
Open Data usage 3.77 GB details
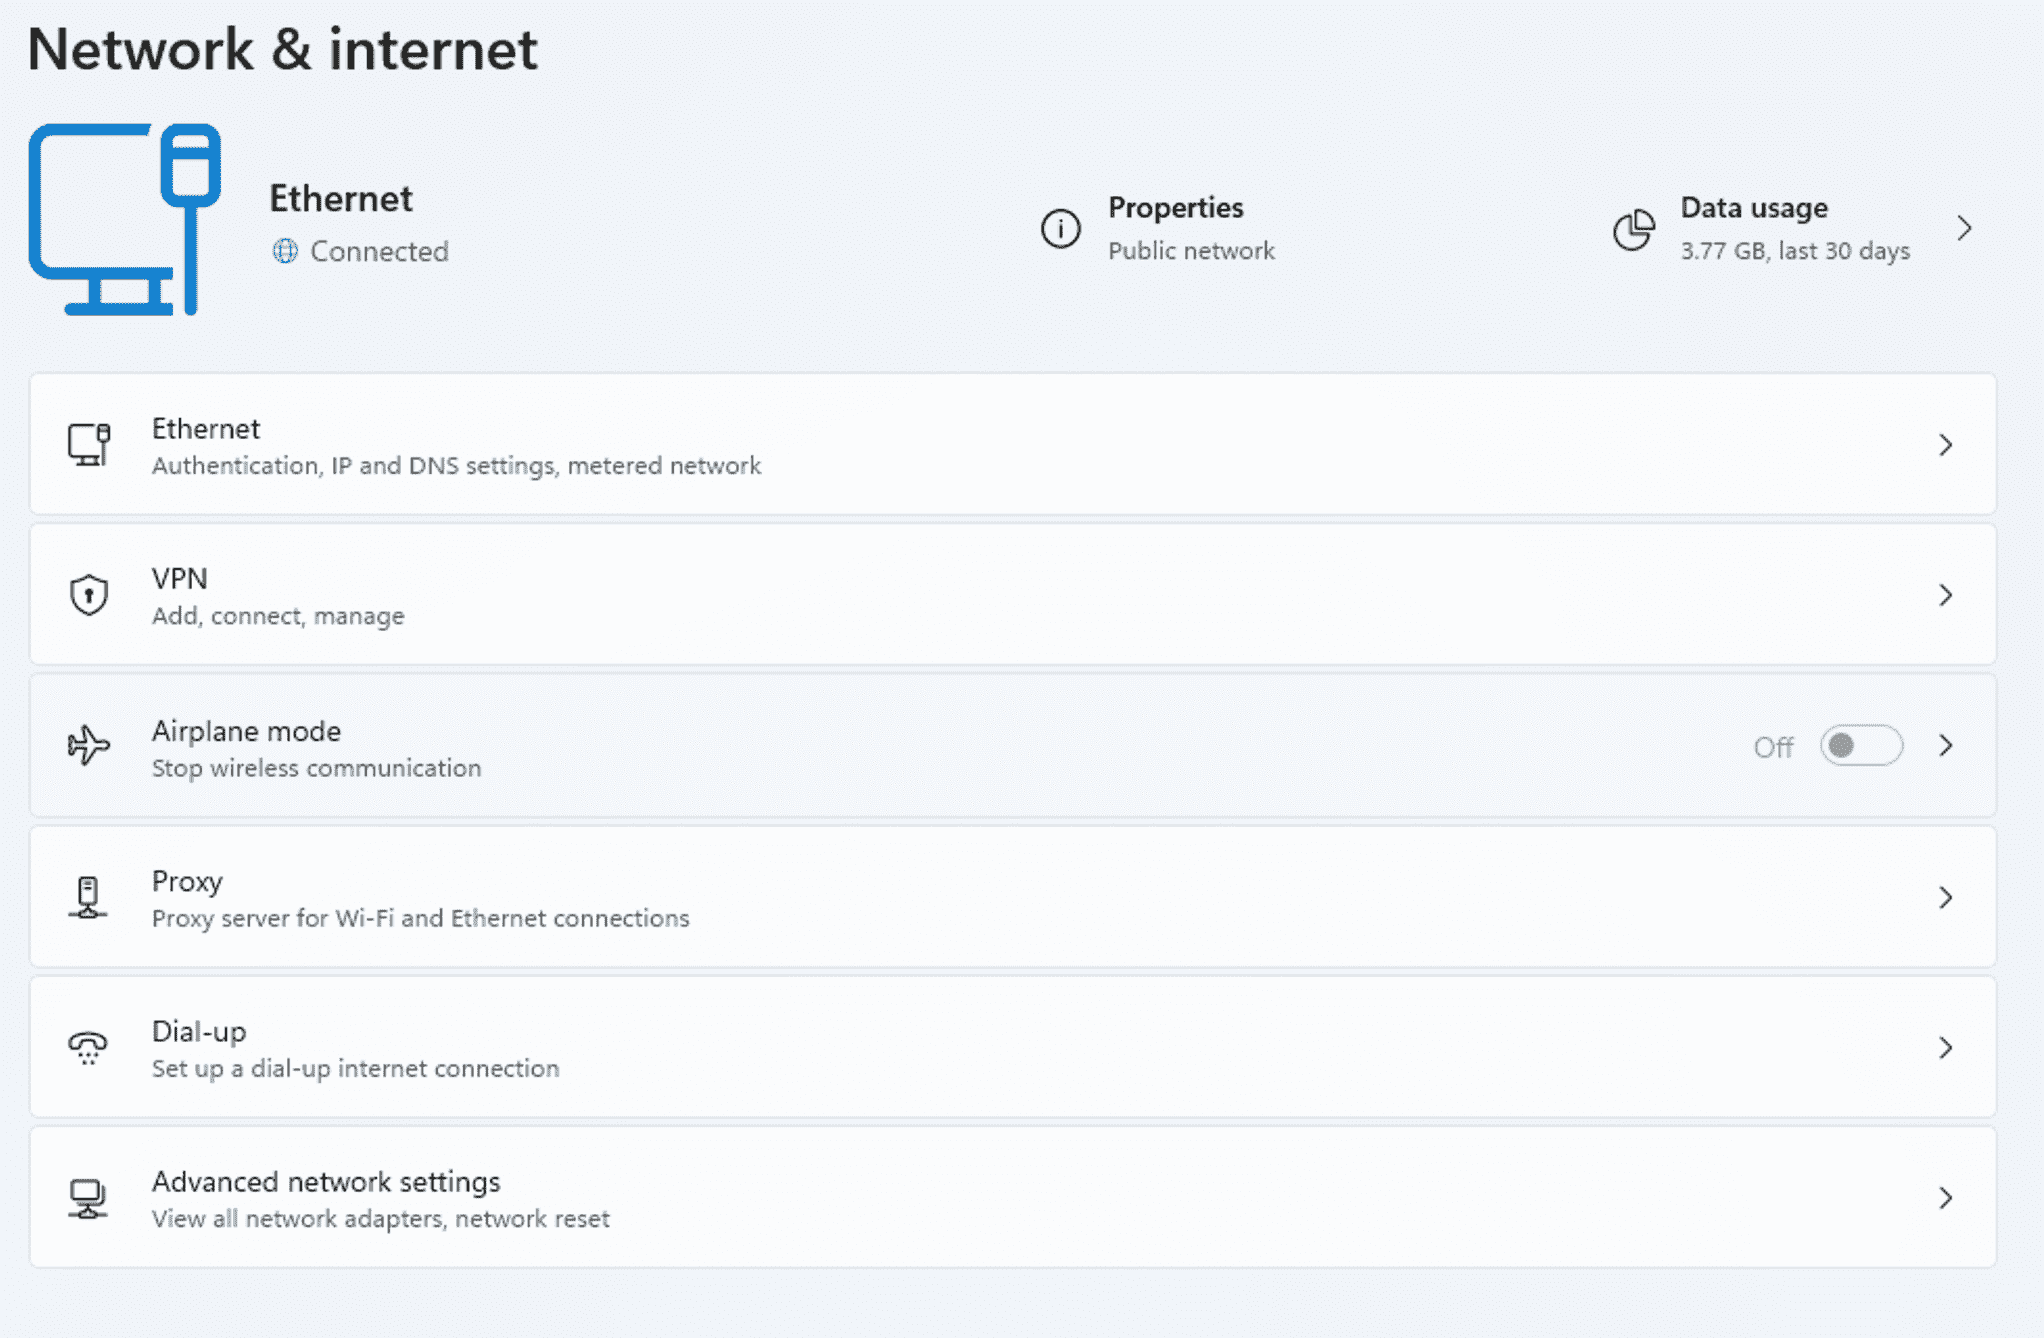(1794, 228)
